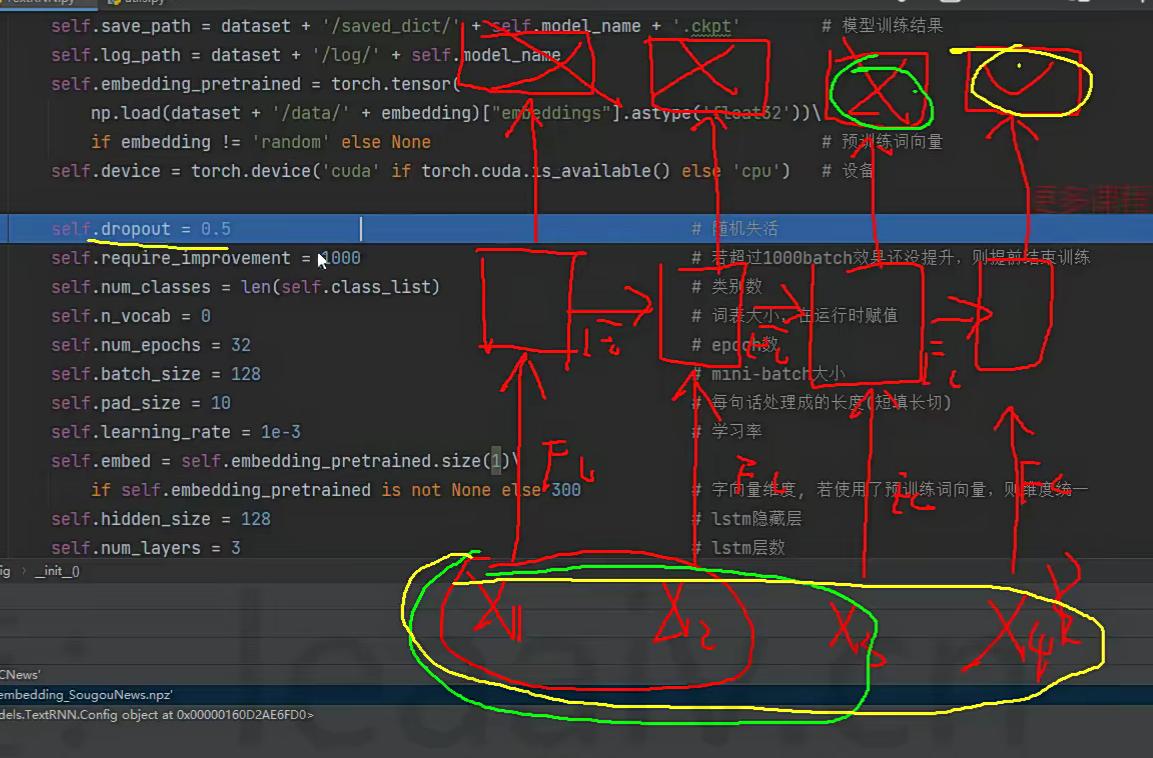Select the __init__() breadcrumb item
The image size is (1153, 758).
(x=57, y=571)
